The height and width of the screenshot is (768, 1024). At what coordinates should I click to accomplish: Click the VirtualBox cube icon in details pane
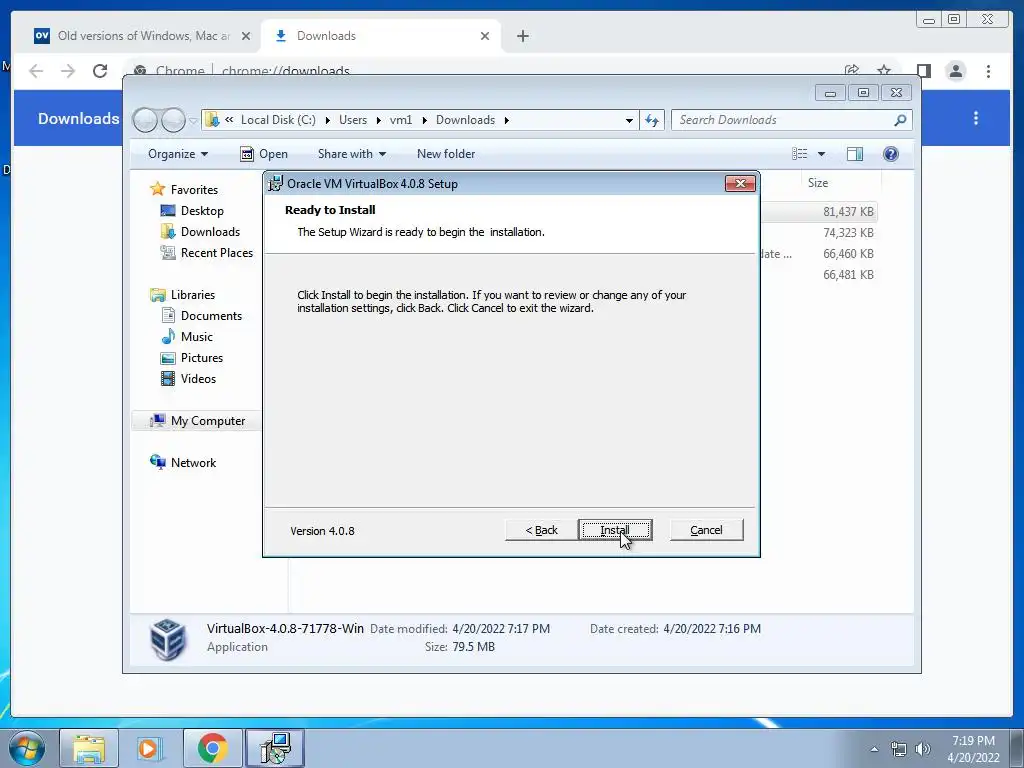click(x=168, y=639)
